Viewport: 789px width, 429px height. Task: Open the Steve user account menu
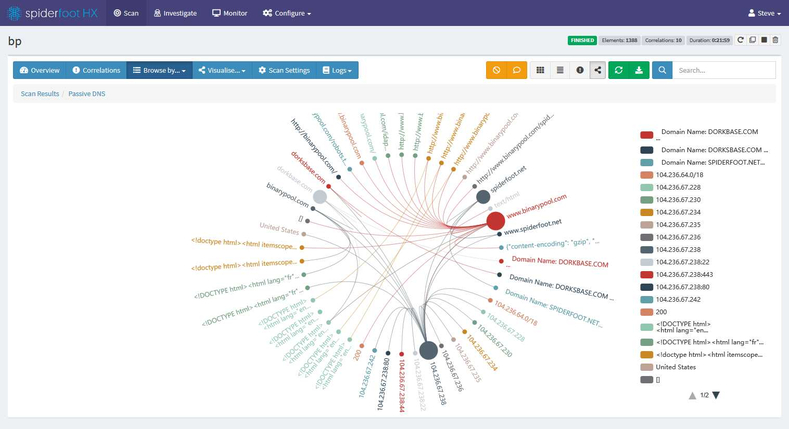coord(764,13)
